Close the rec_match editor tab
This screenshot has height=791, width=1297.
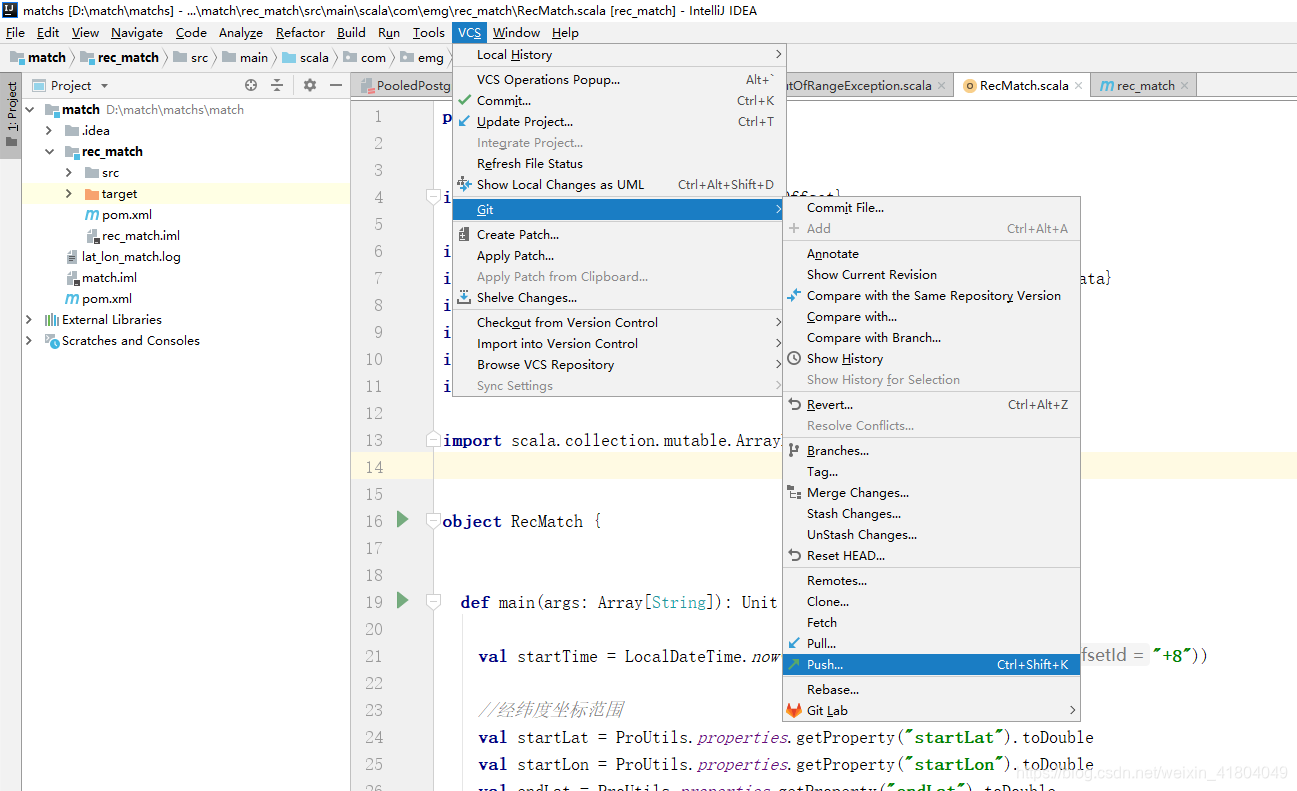[1184, 86]
